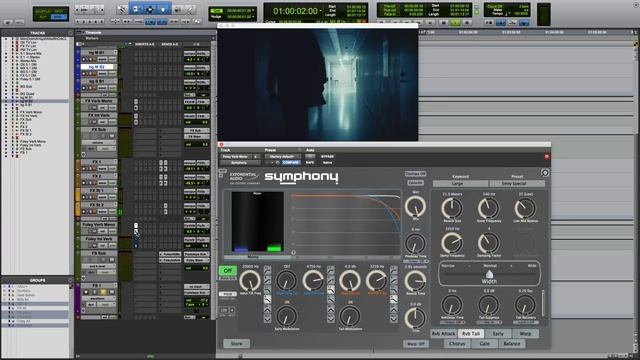Select the Grabber tool in the toolbar

[163, 9]
